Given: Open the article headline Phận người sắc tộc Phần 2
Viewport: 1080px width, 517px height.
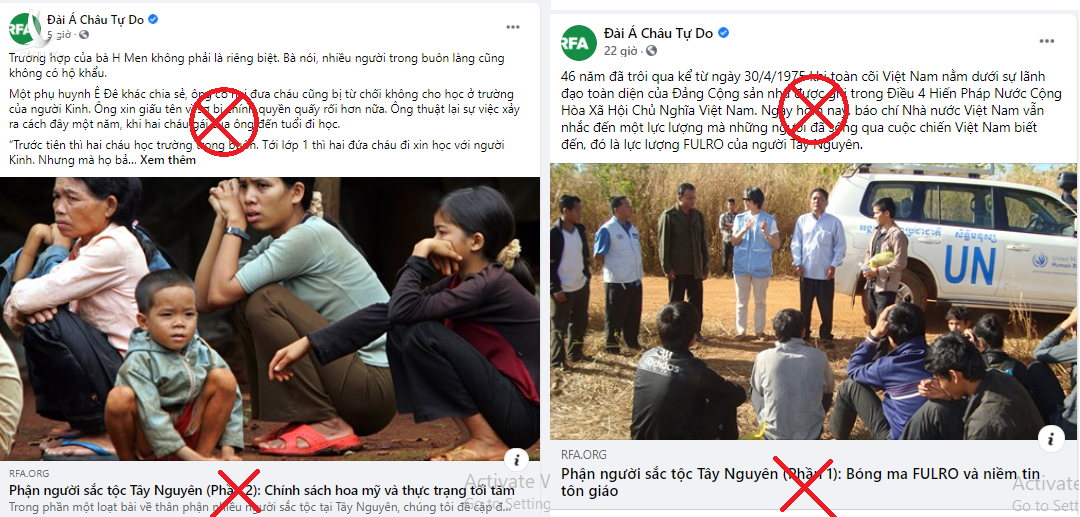Looking at the screenshot, I should click(x=262, y=490).
